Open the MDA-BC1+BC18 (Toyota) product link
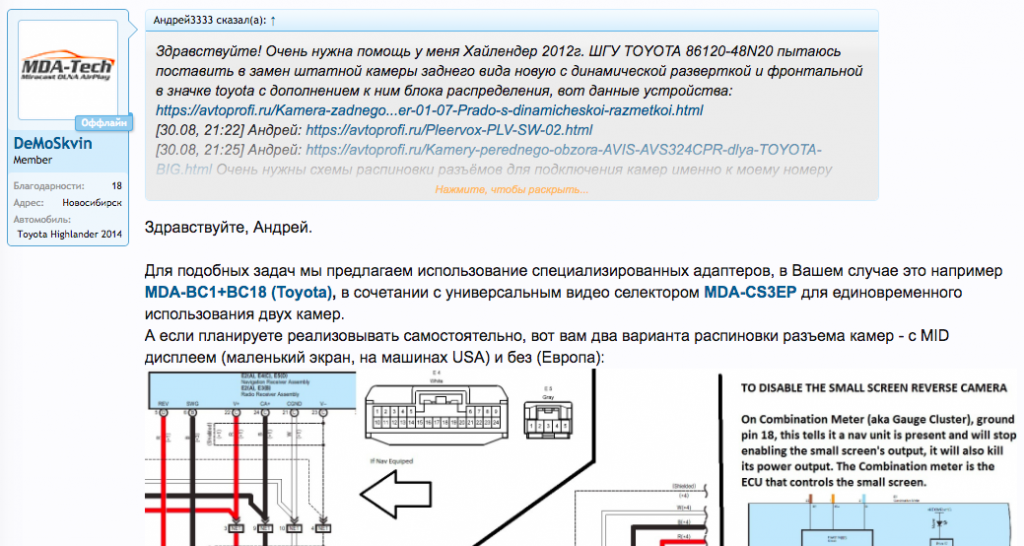 point(239,292)
